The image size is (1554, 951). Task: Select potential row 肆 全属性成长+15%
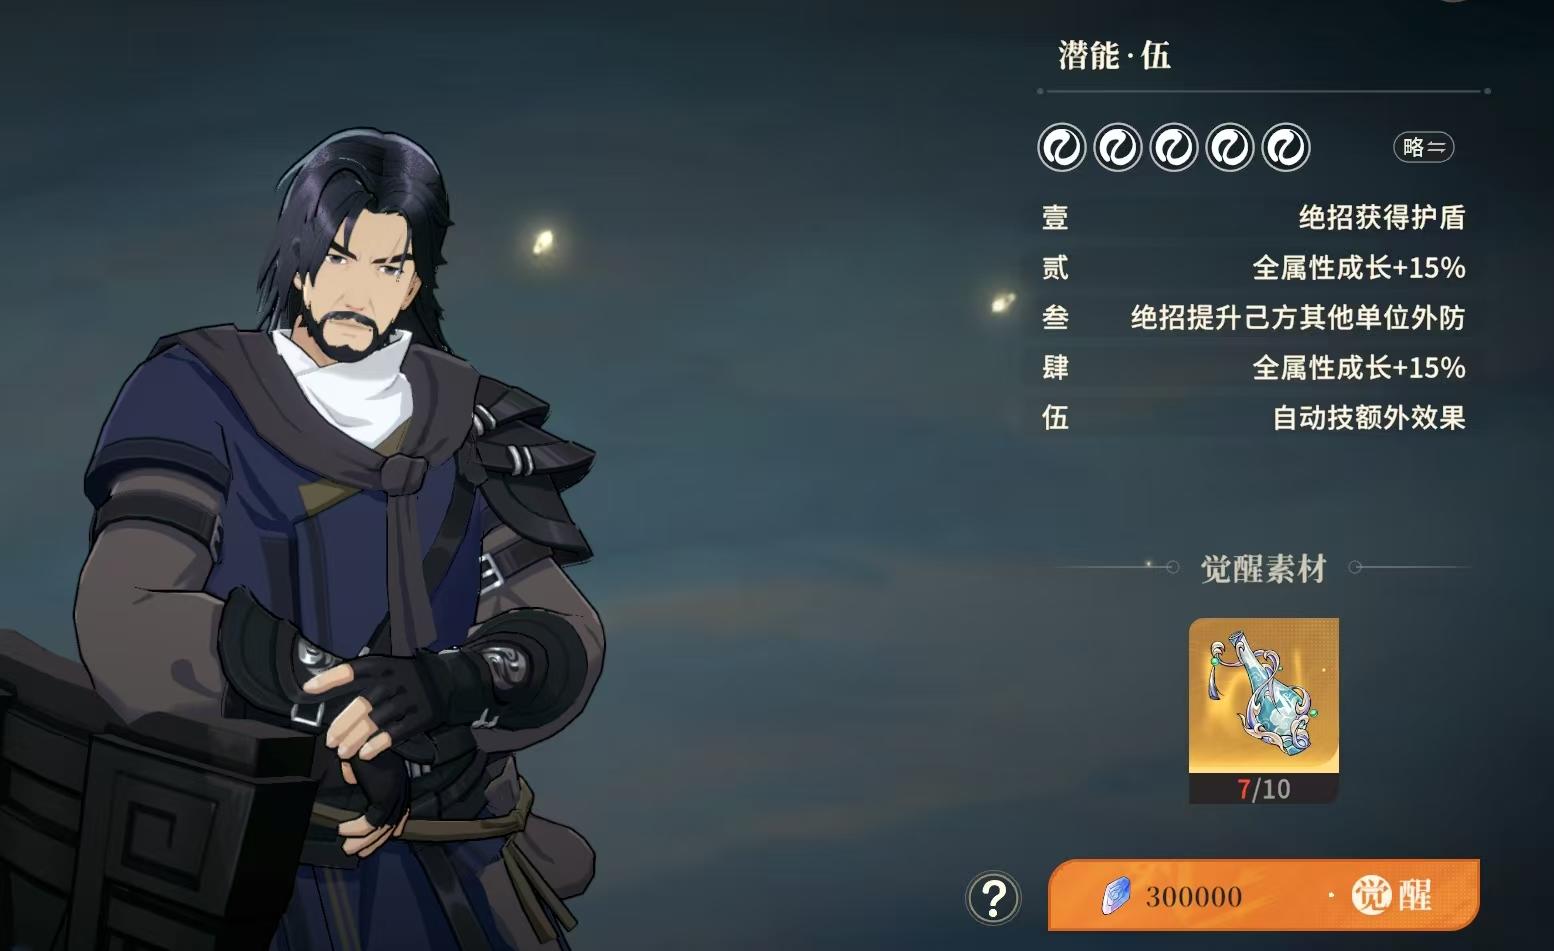(1254, 367)
